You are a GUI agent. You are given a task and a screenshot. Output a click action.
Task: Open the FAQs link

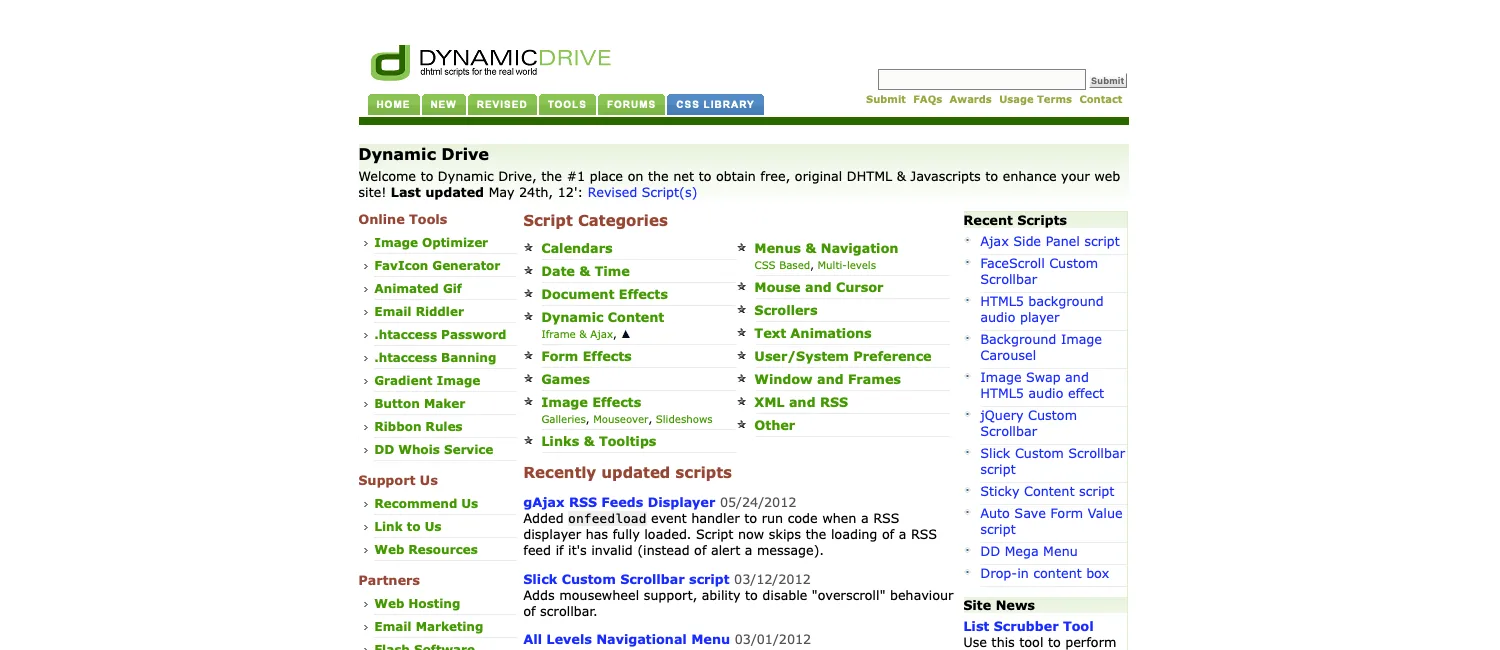click(927, 100)
